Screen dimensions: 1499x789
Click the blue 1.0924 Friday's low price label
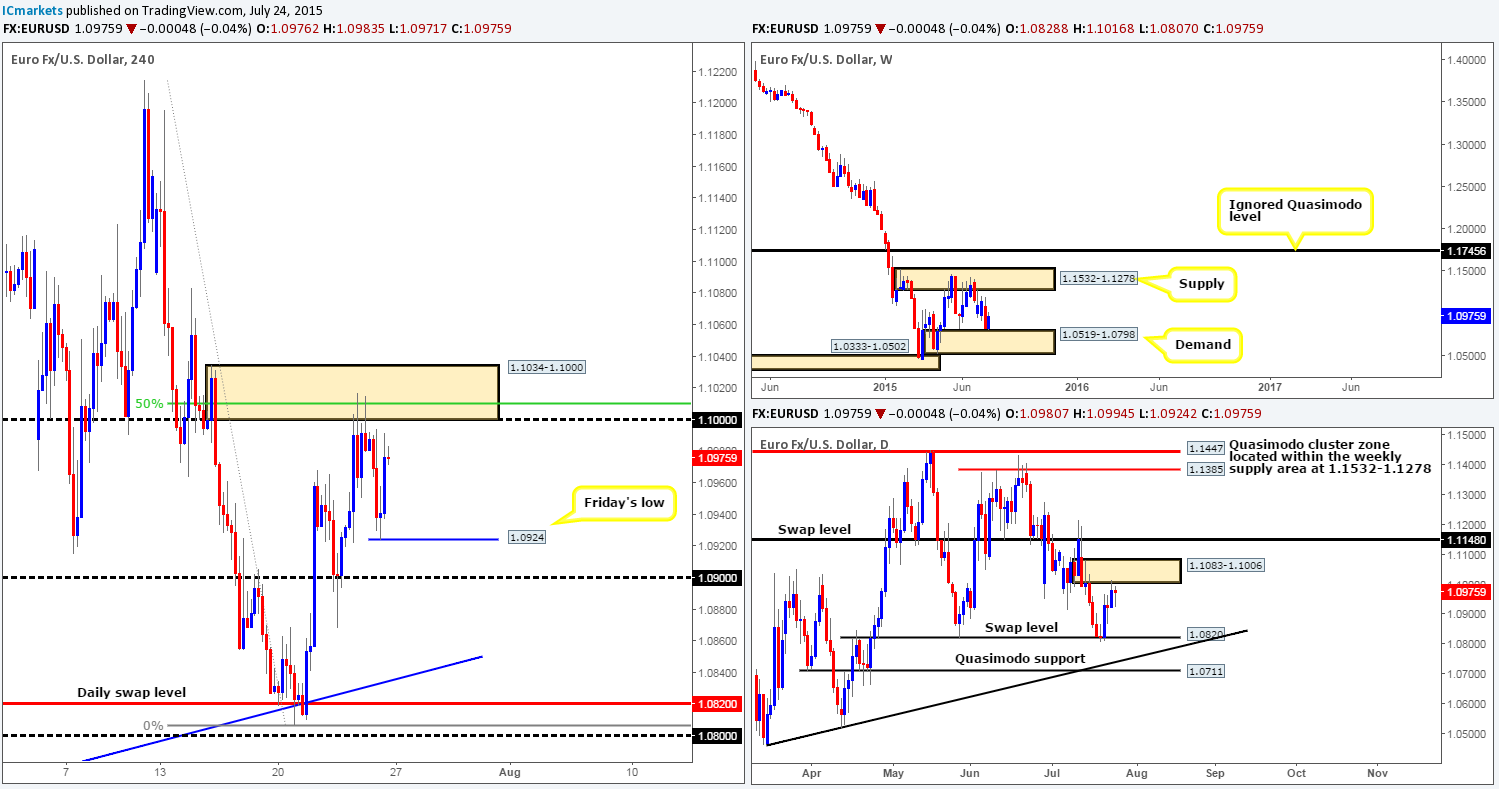(525, 536)
